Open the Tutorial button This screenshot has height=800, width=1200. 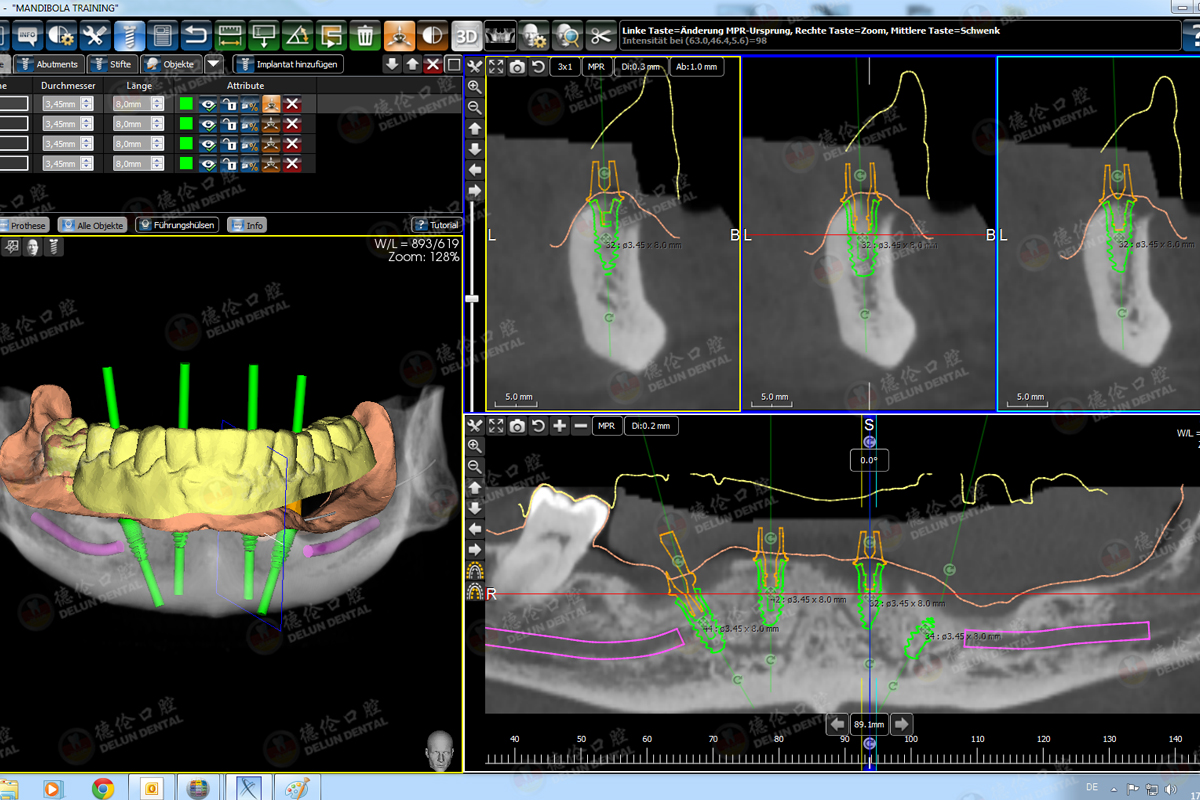(x=437, y=225)
